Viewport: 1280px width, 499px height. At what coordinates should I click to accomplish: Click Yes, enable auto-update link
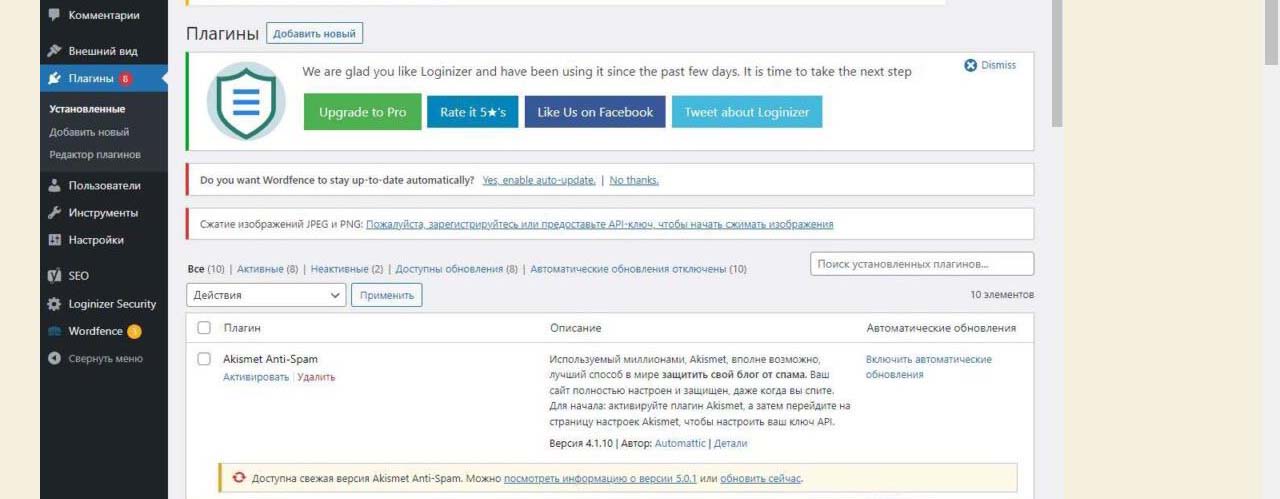click(x=538, y=181)
